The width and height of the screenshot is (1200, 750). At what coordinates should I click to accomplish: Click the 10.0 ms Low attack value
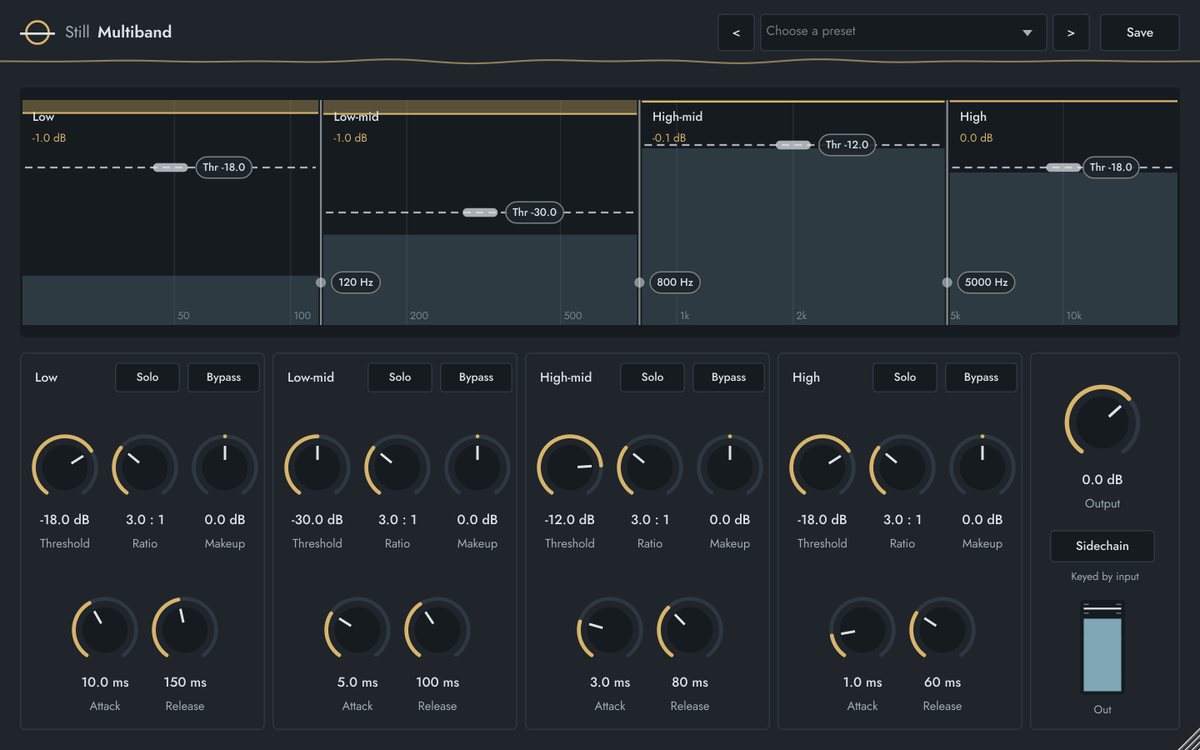[105, 682]
